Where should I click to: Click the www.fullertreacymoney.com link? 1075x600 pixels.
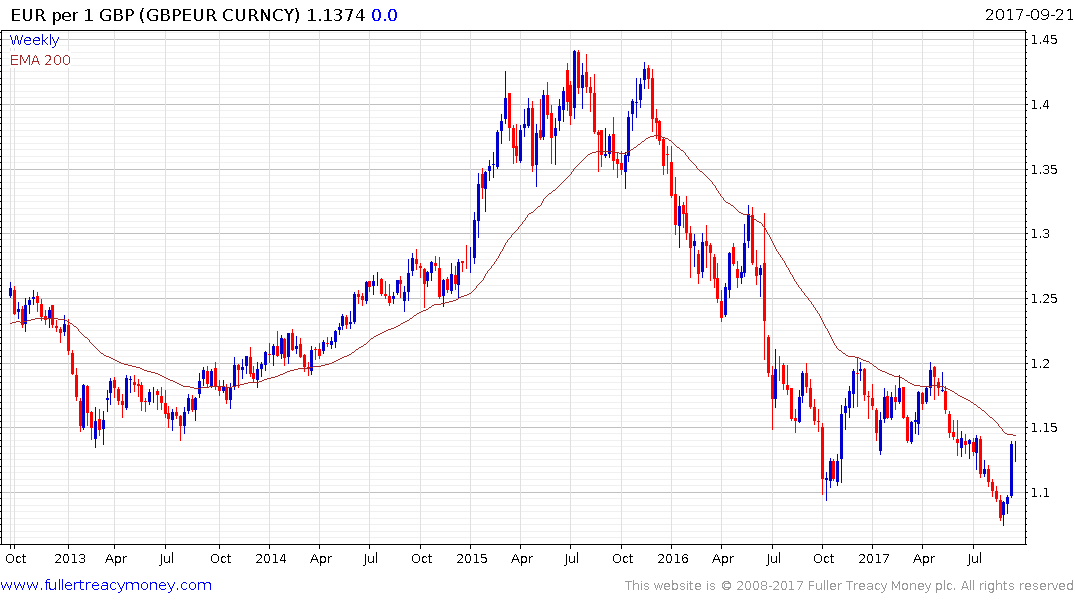[106, 585]
